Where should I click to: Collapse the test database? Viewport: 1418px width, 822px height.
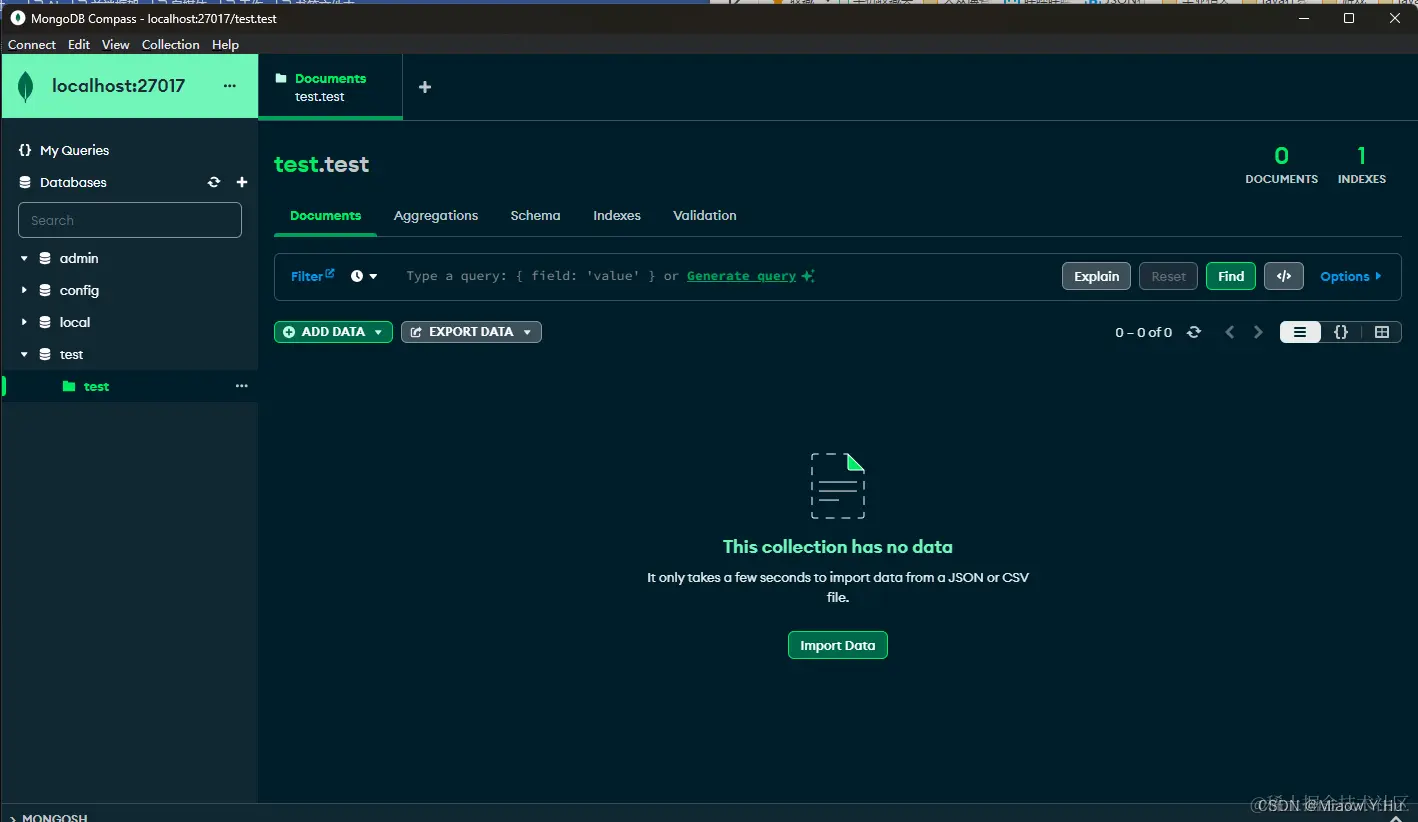24,354
